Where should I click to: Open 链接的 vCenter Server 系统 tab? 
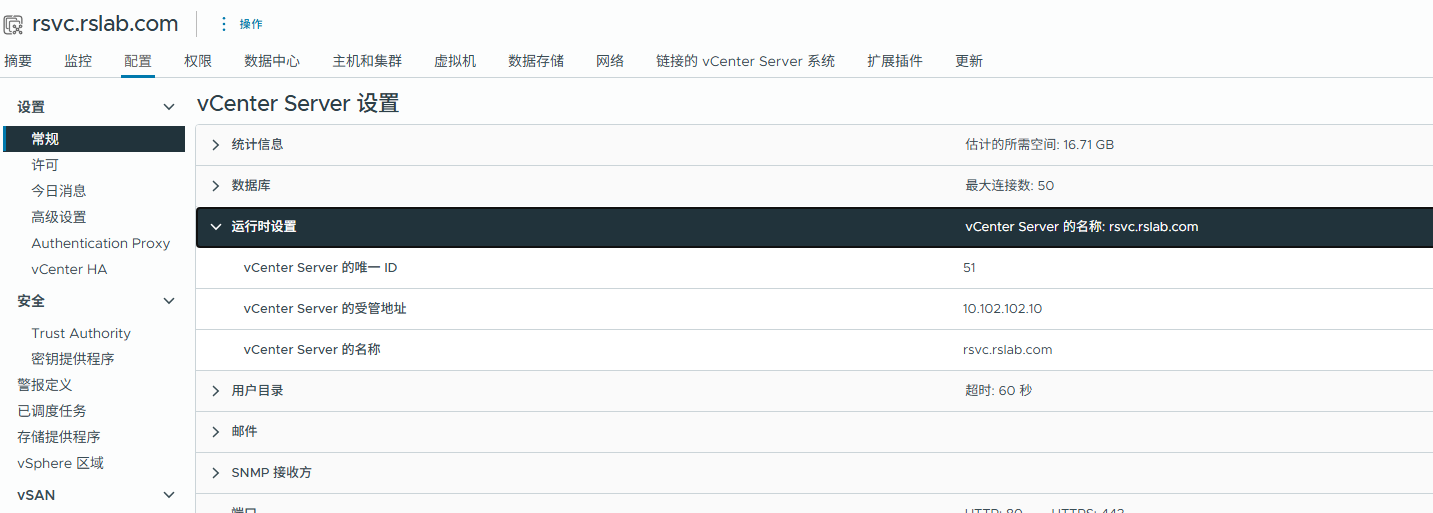[745, 61]
